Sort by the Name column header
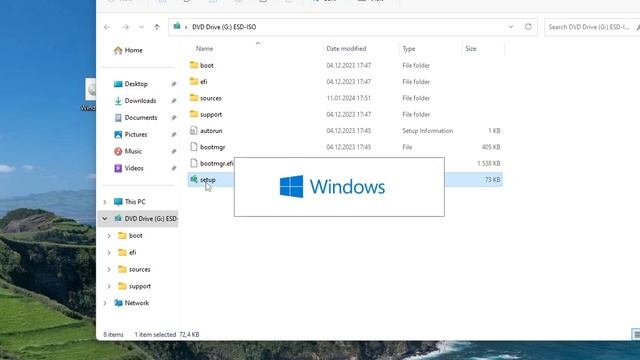 (204, 49)
